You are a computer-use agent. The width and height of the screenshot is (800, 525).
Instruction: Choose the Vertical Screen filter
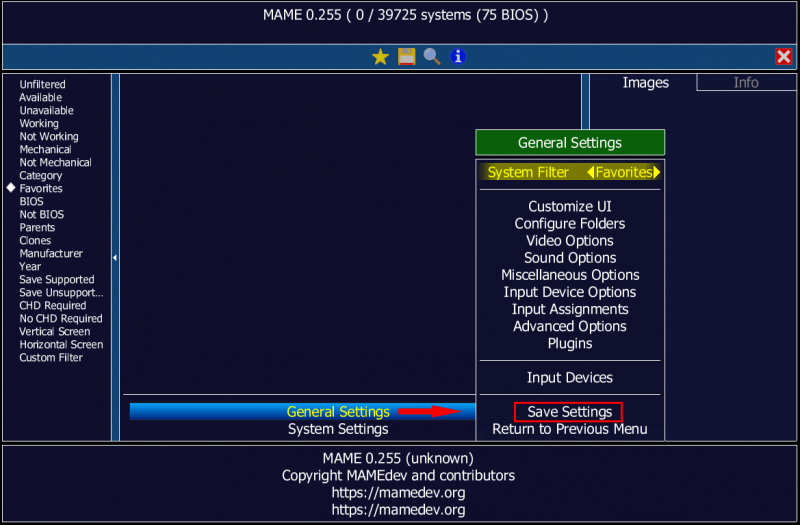pyautogui.click(x=55, y=332)
